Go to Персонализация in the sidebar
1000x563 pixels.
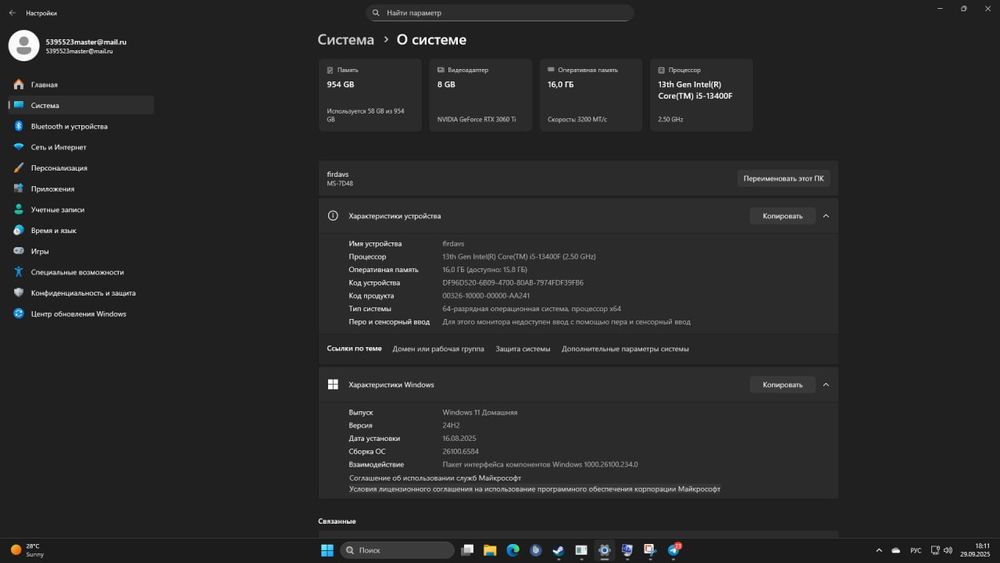58,168
